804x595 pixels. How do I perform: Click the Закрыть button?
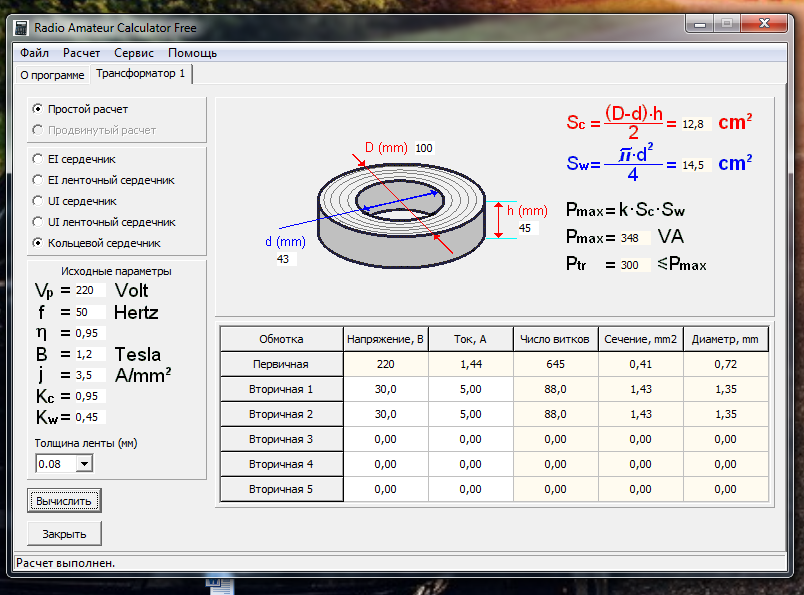[x=64, y=534]
